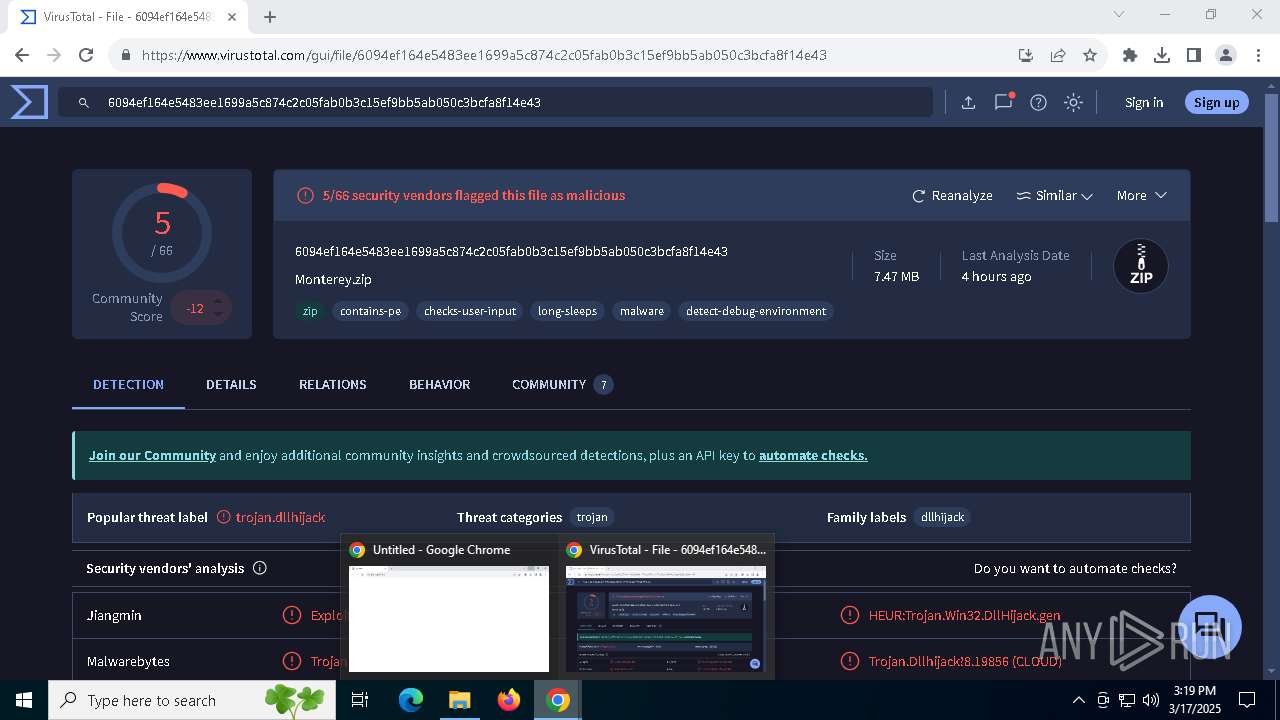Reload the current page
Image resolution: width=1280 pixels, height=720 pixels.
pos(86,55)
